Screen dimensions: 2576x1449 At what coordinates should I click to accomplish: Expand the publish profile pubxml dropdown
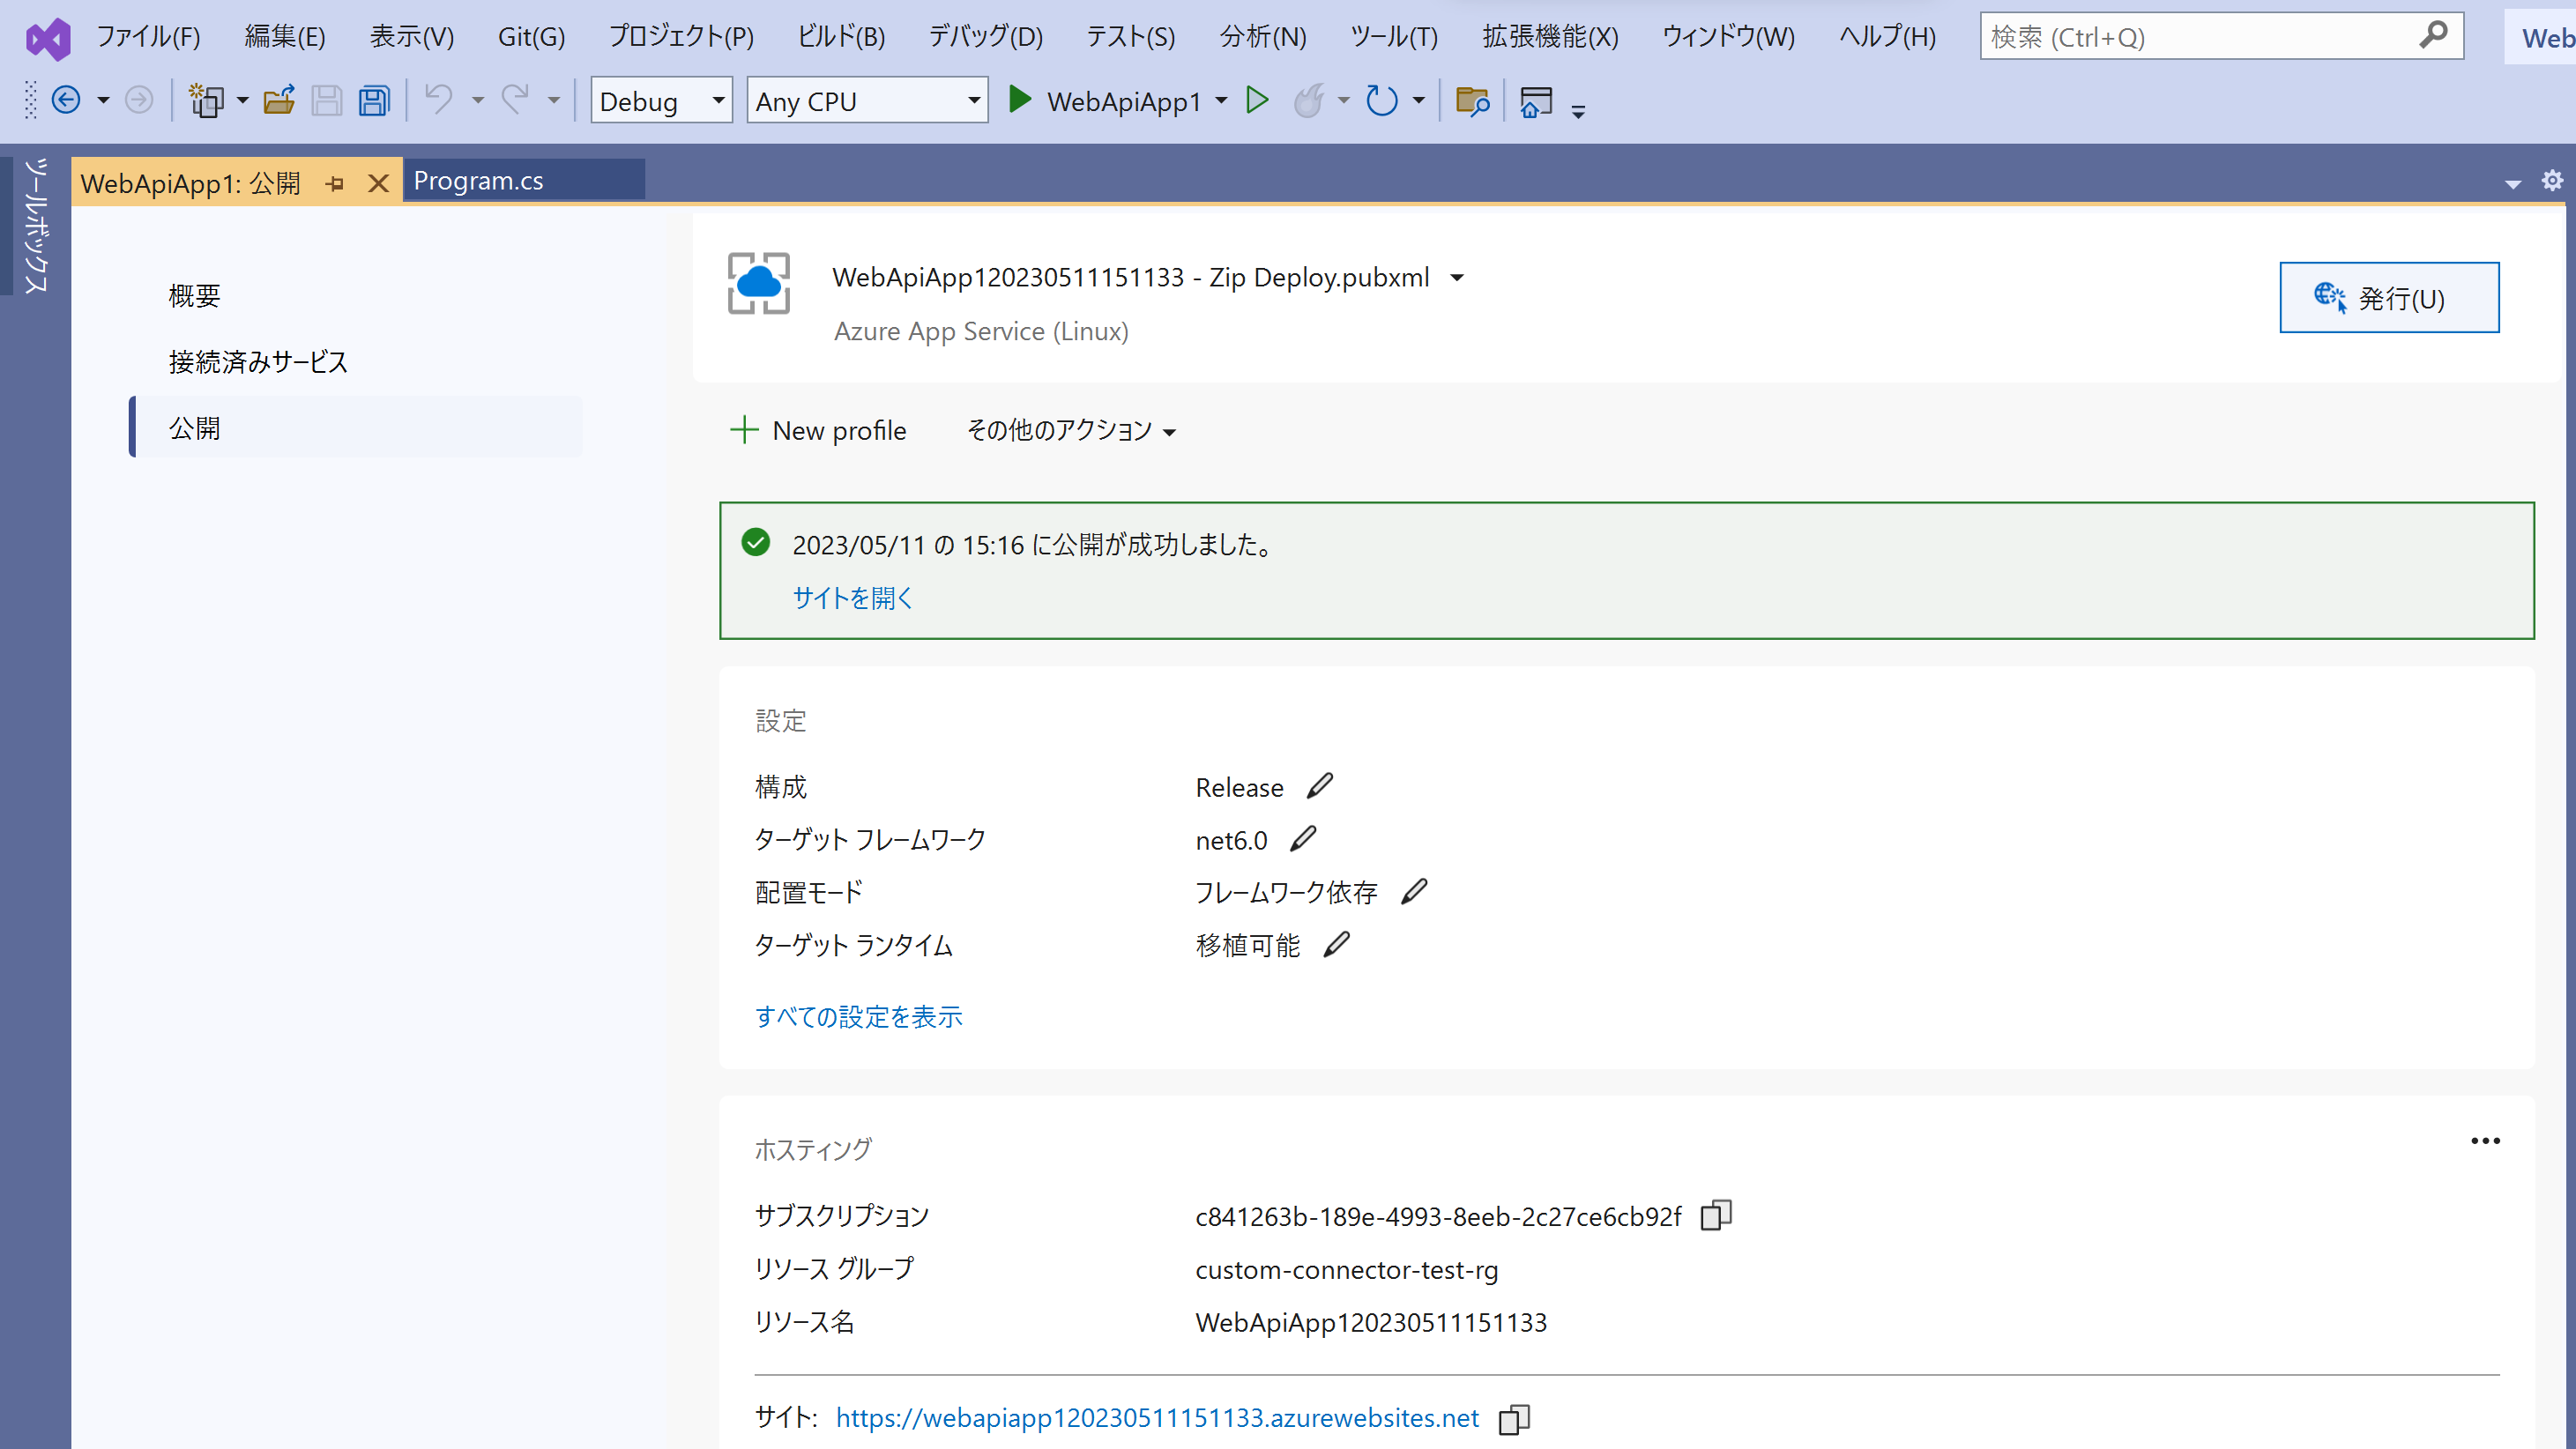click(x=1457, y=278)
